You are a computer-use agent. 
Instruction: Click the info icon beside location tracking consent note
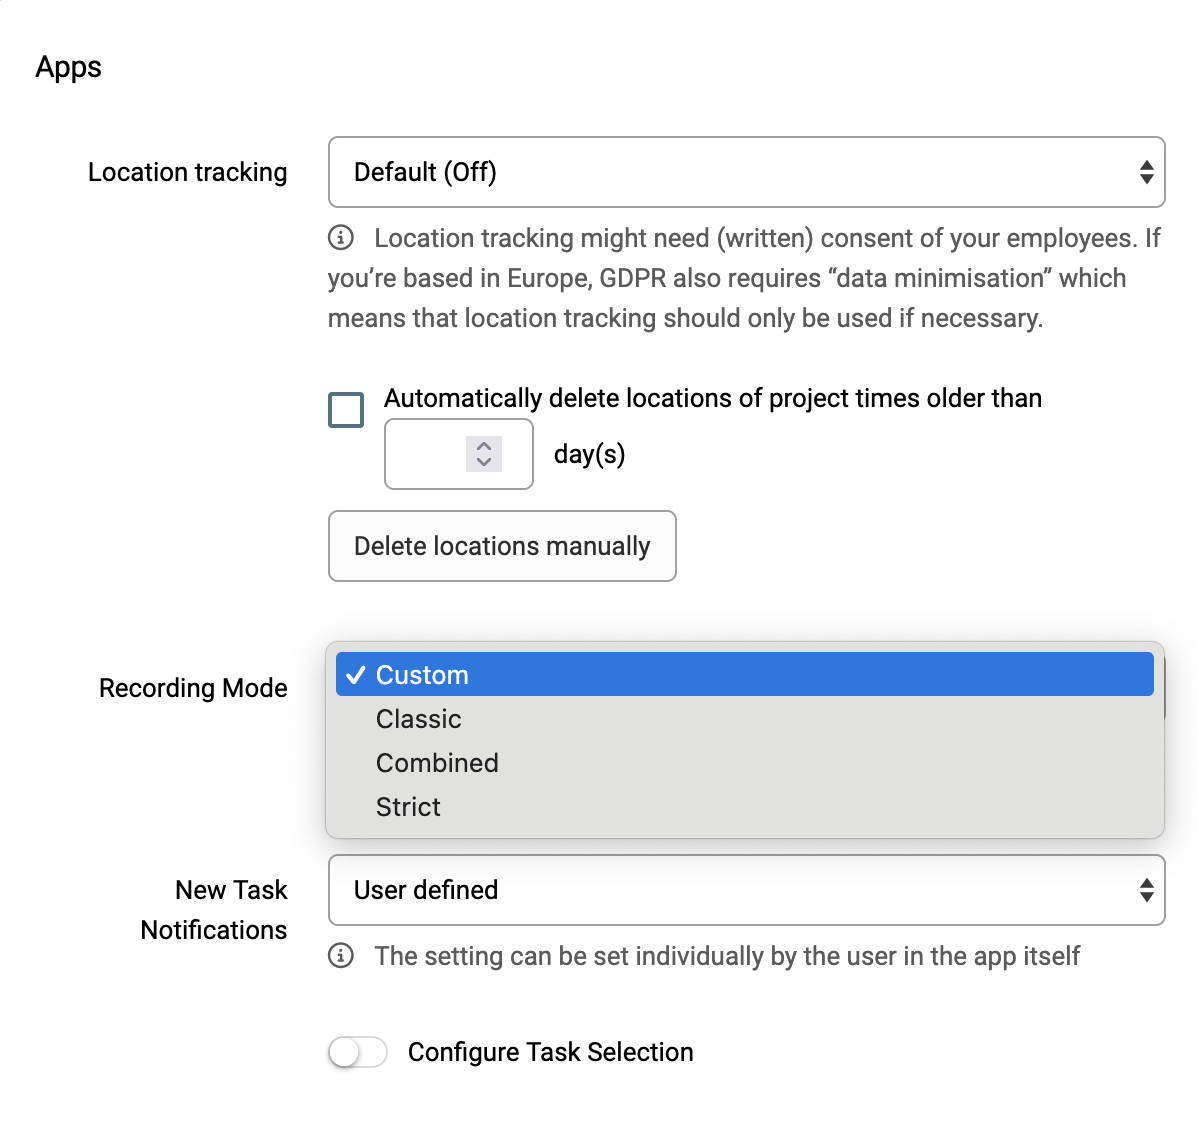[x=341, y=238]
